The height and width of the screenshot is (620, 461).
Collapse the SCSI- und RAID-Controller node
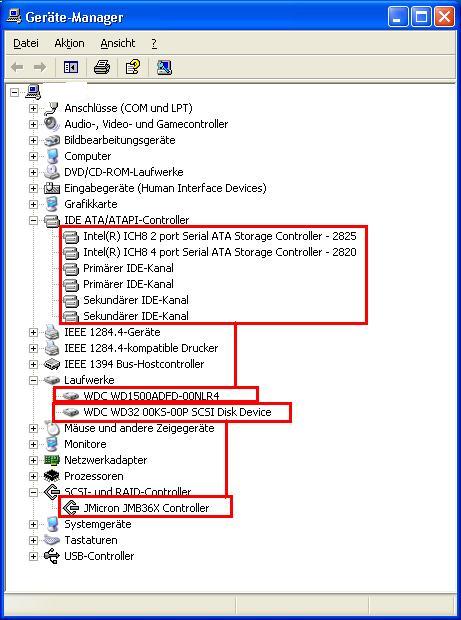33,492
